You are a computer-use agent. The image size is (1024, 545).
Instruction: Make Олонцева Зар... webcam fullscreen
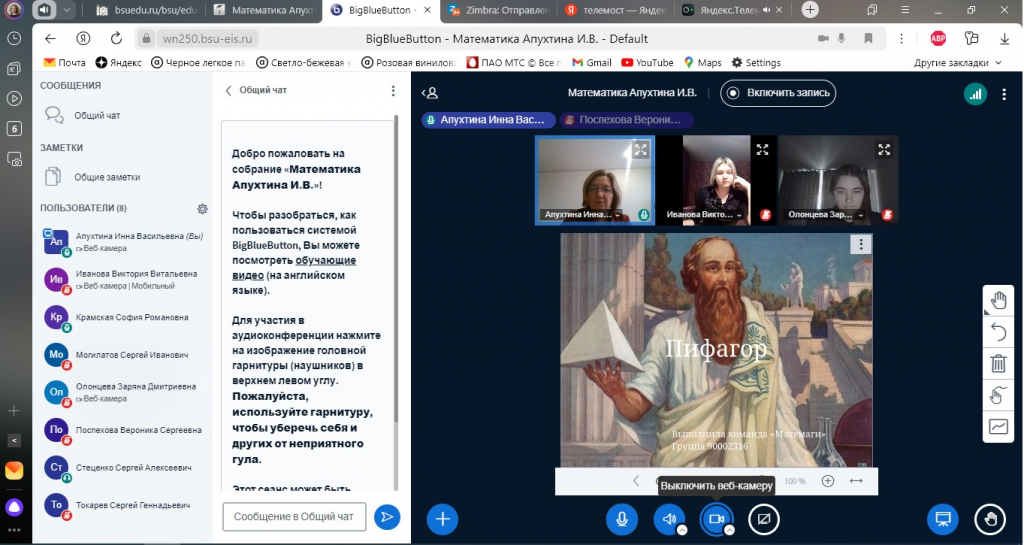pos(884,149)
